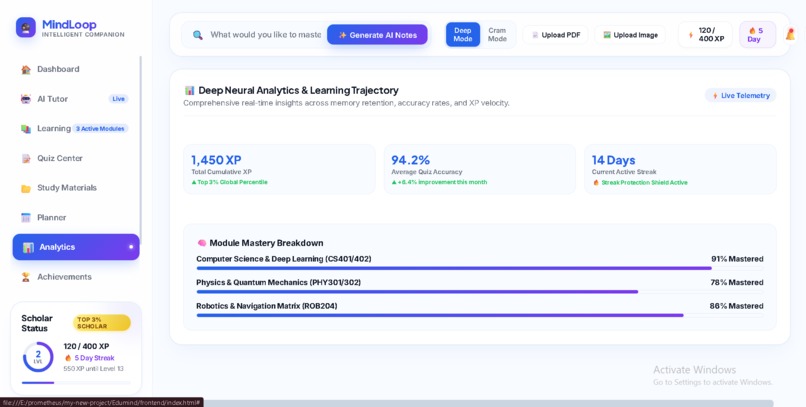This screenshot has width=806, height=407.
Task: Click the sidebar vertical scrollbar
Action: (140, 149)
